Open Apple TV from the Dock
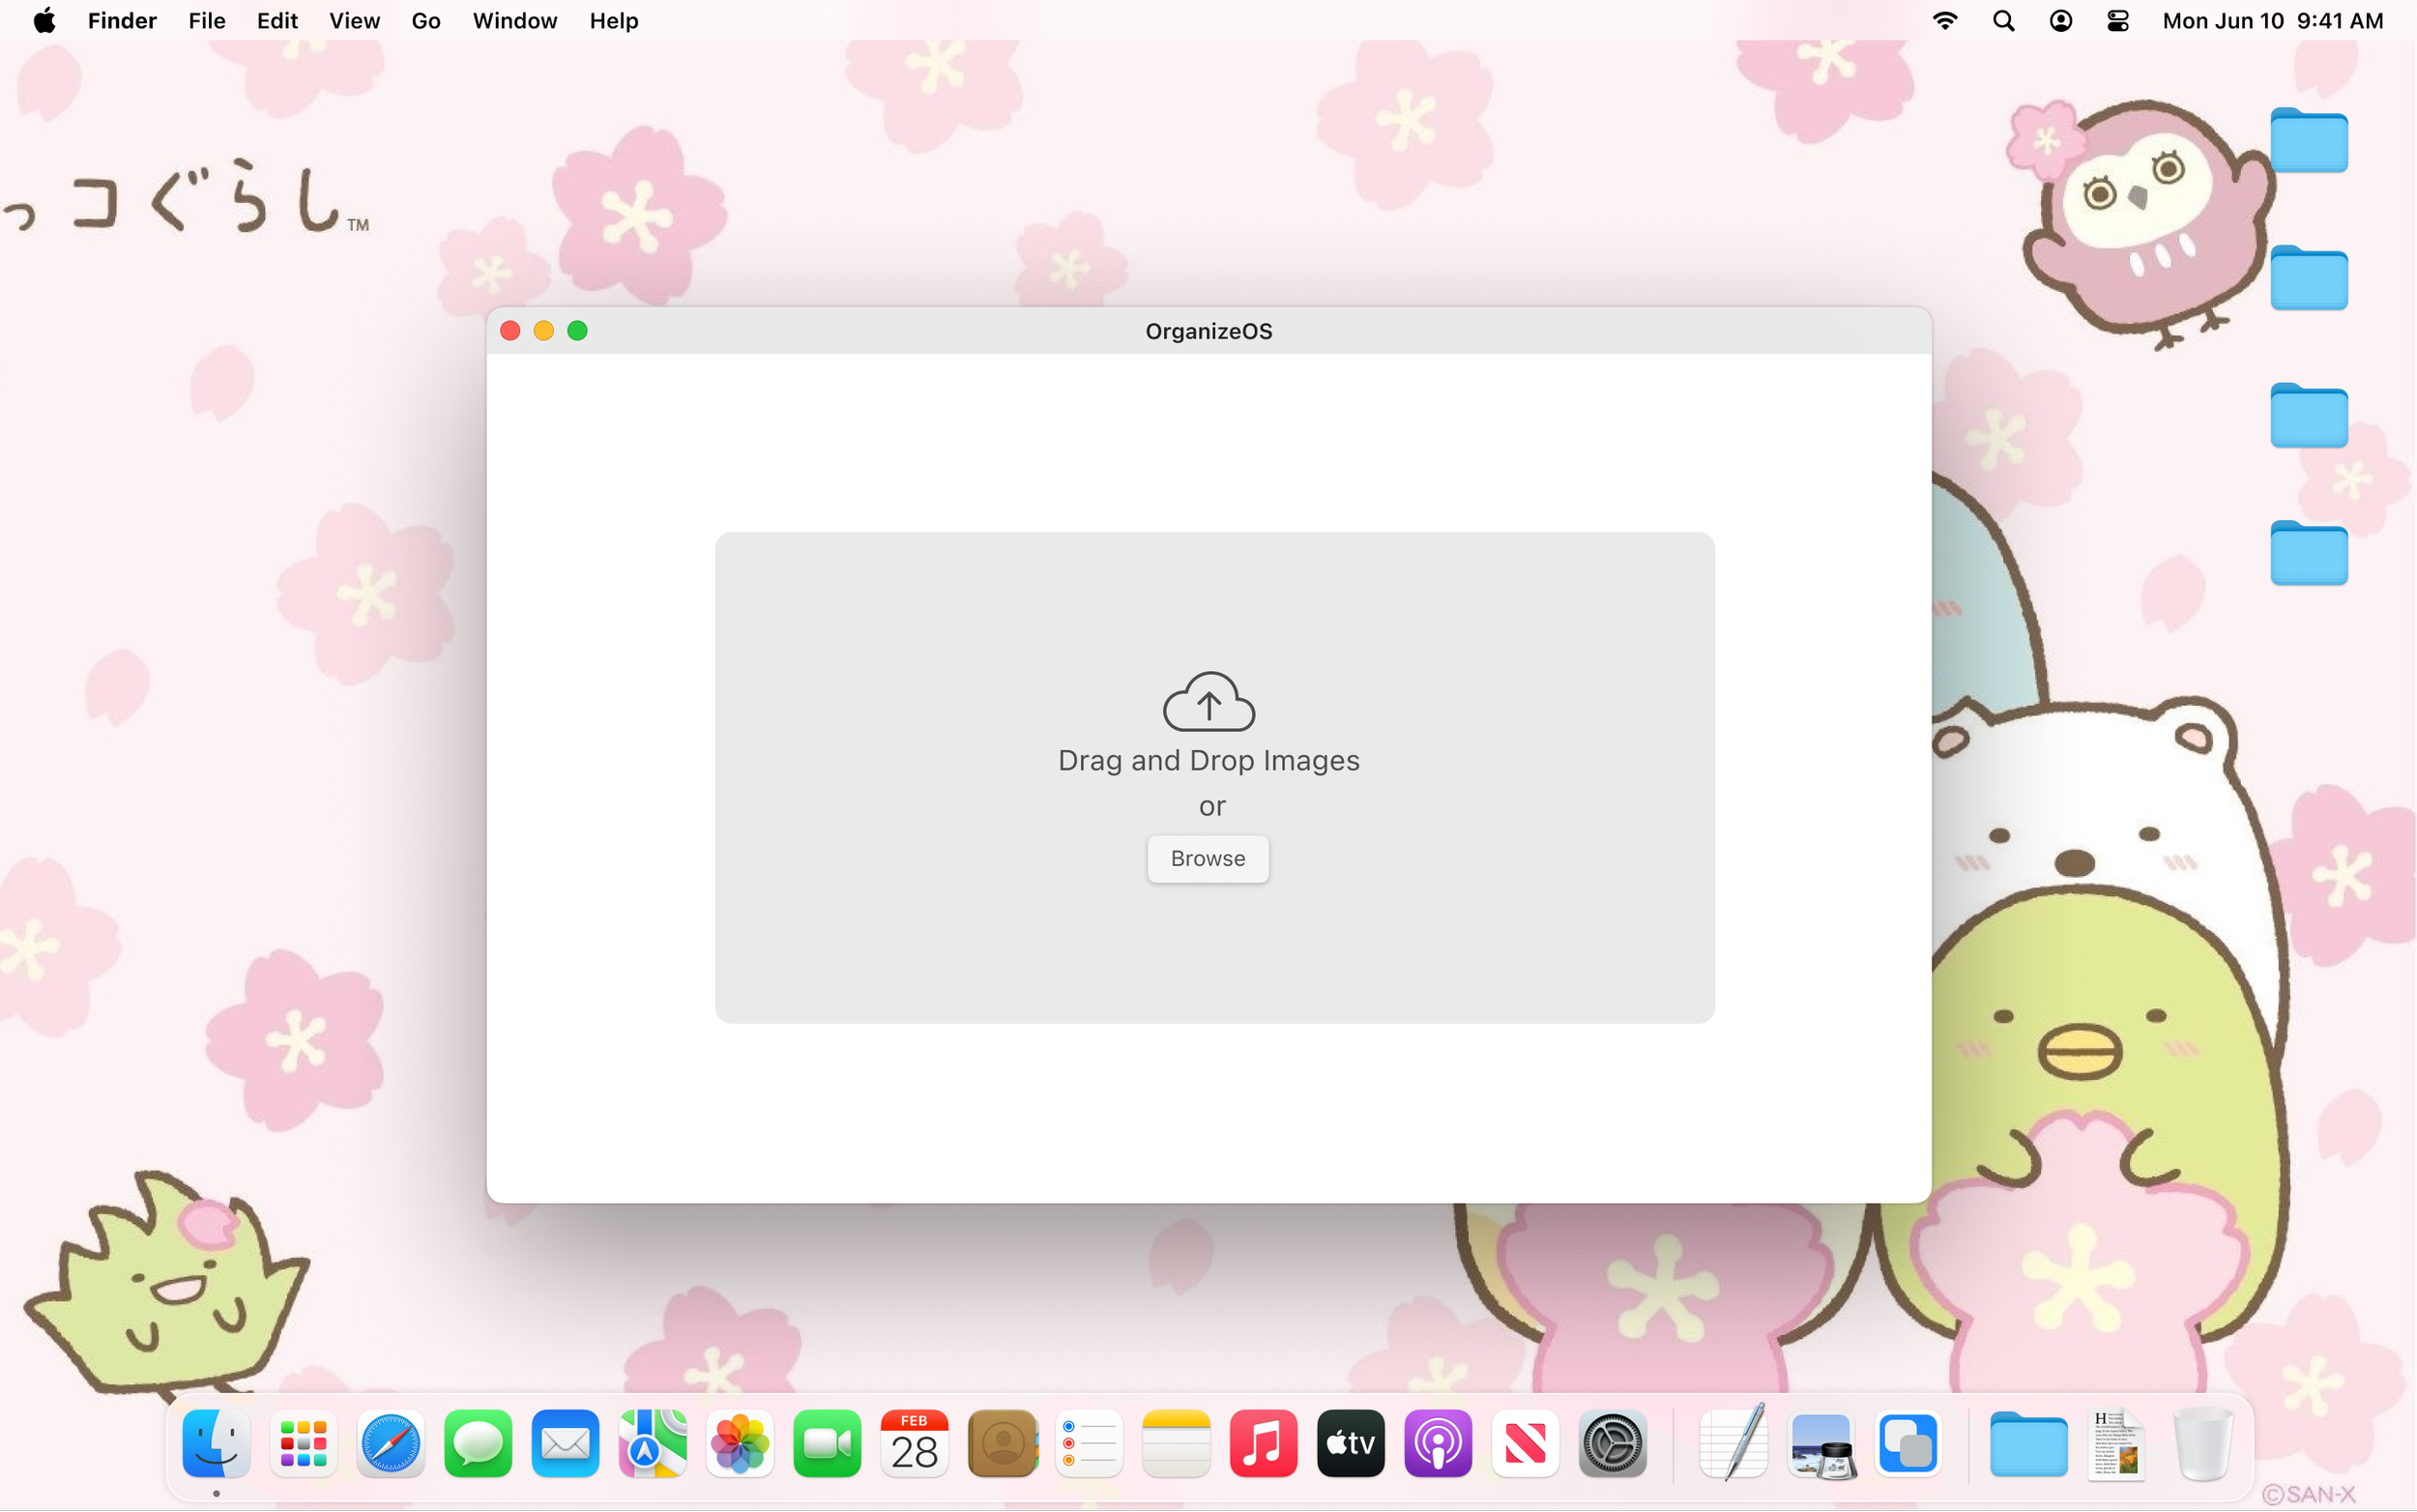The width and height of the screenshot is (2417, 1512). click(x=1351, y=1444)
